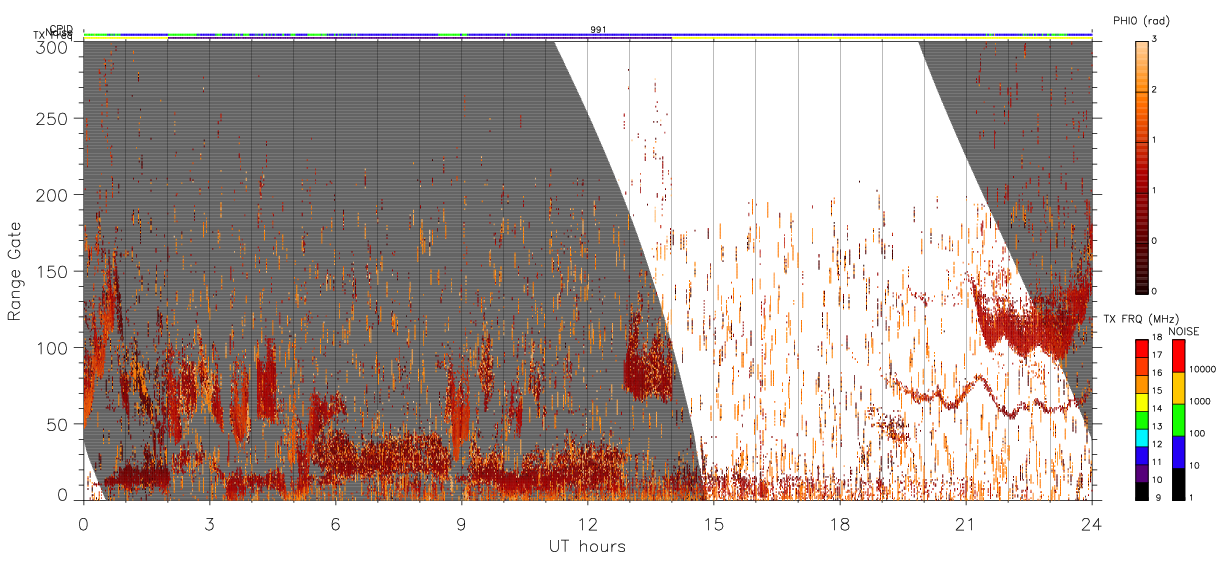This screenshot has height=567, width=1228.
Task: Click the 'PHI0 (rad)' colorbar title
Action: [1141, 21]
